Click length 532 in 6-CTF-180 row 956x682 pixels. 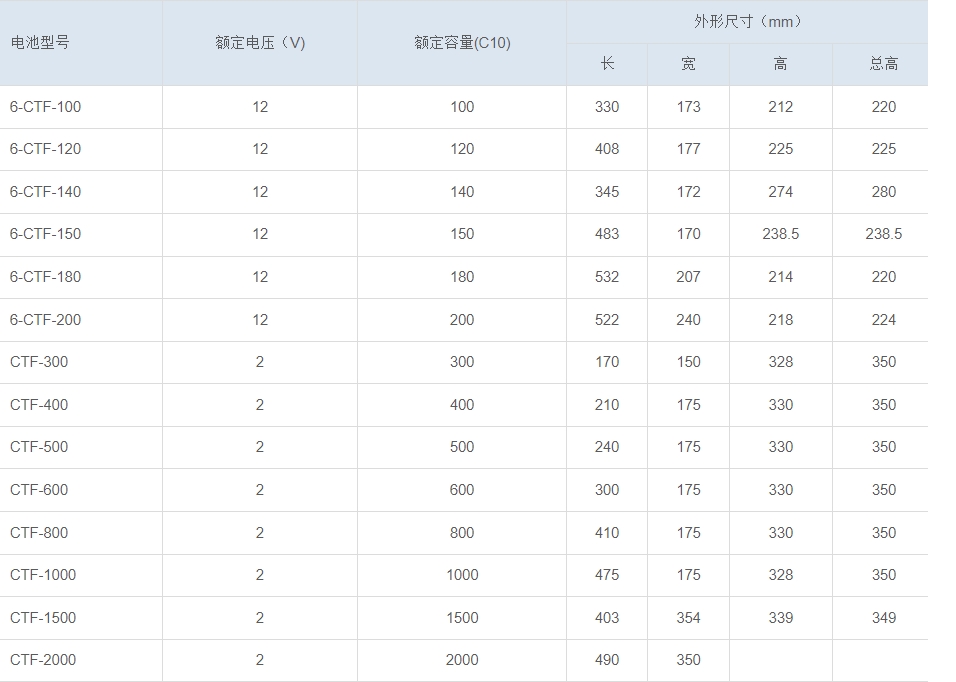(x=607, y=277)
